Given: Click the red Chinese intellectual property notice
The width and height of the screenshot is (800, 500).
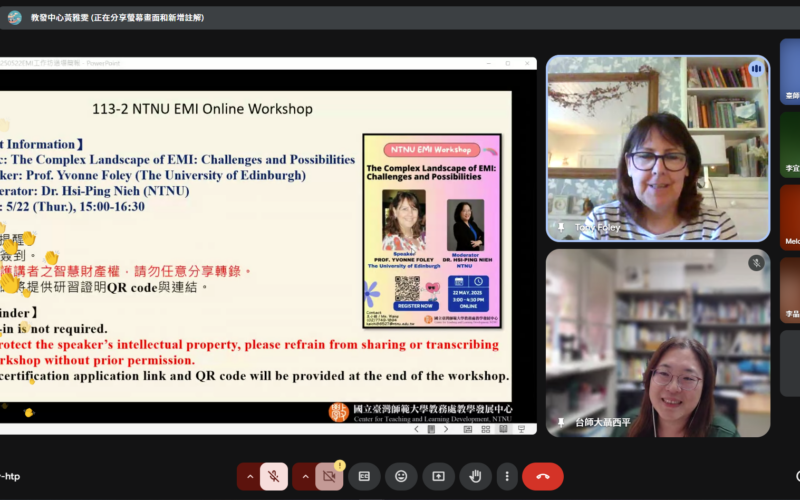Looking at the screenshot, I should click(125, 271).
